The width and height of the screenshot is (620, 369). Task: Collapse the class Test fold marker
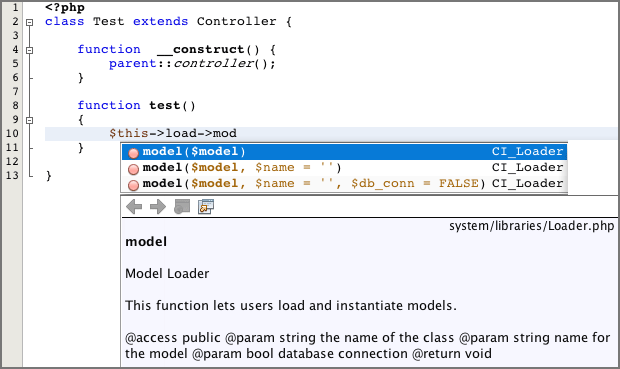click(x=29, y=22)
